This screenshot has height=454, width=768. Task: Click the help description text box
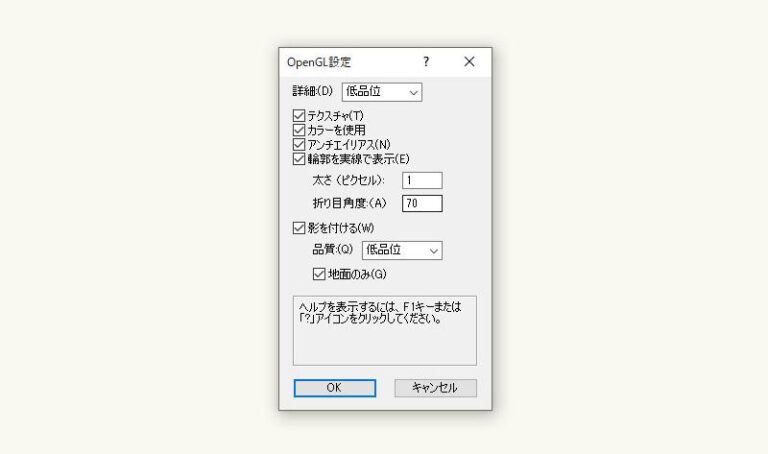point(384,331)
